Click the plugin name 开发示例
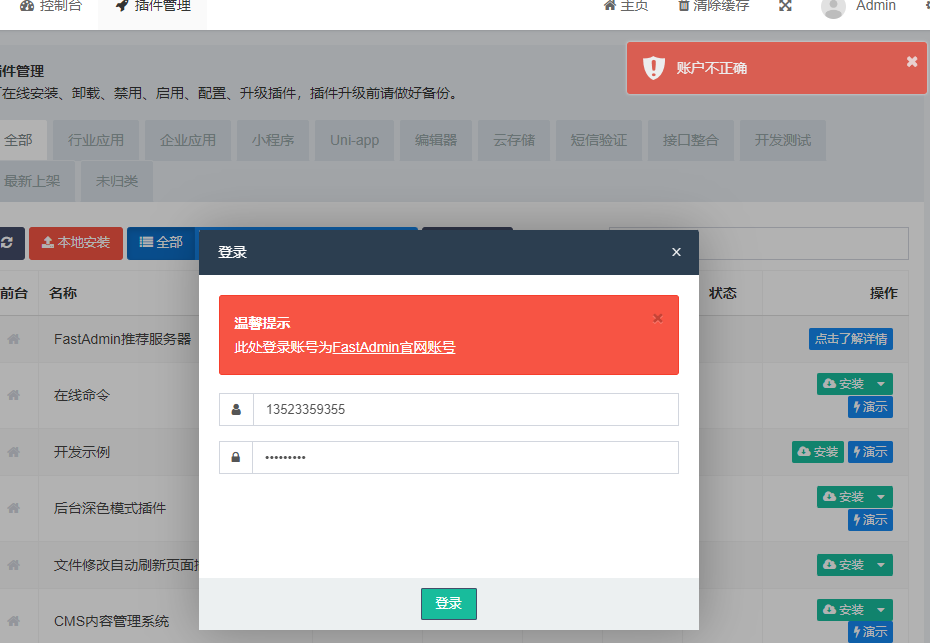This screenshot has height=643, width=930. click(82, 452)
